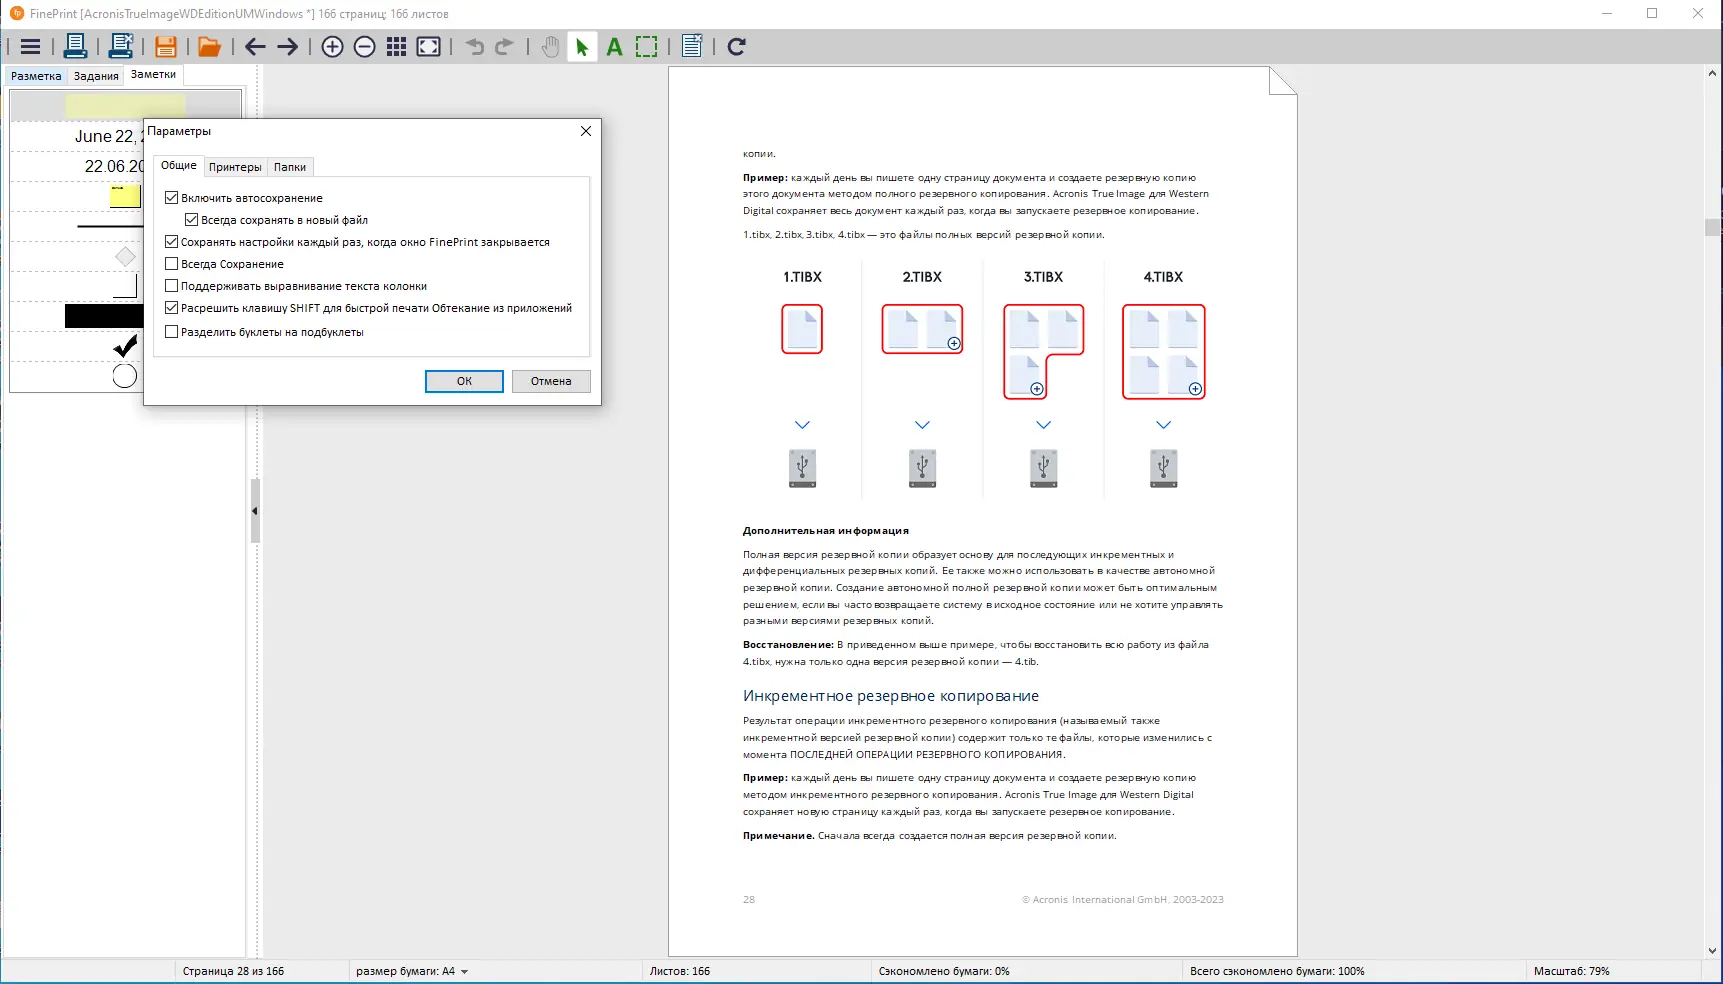
Task: Select the Hand pan tool
Action: 550,47
